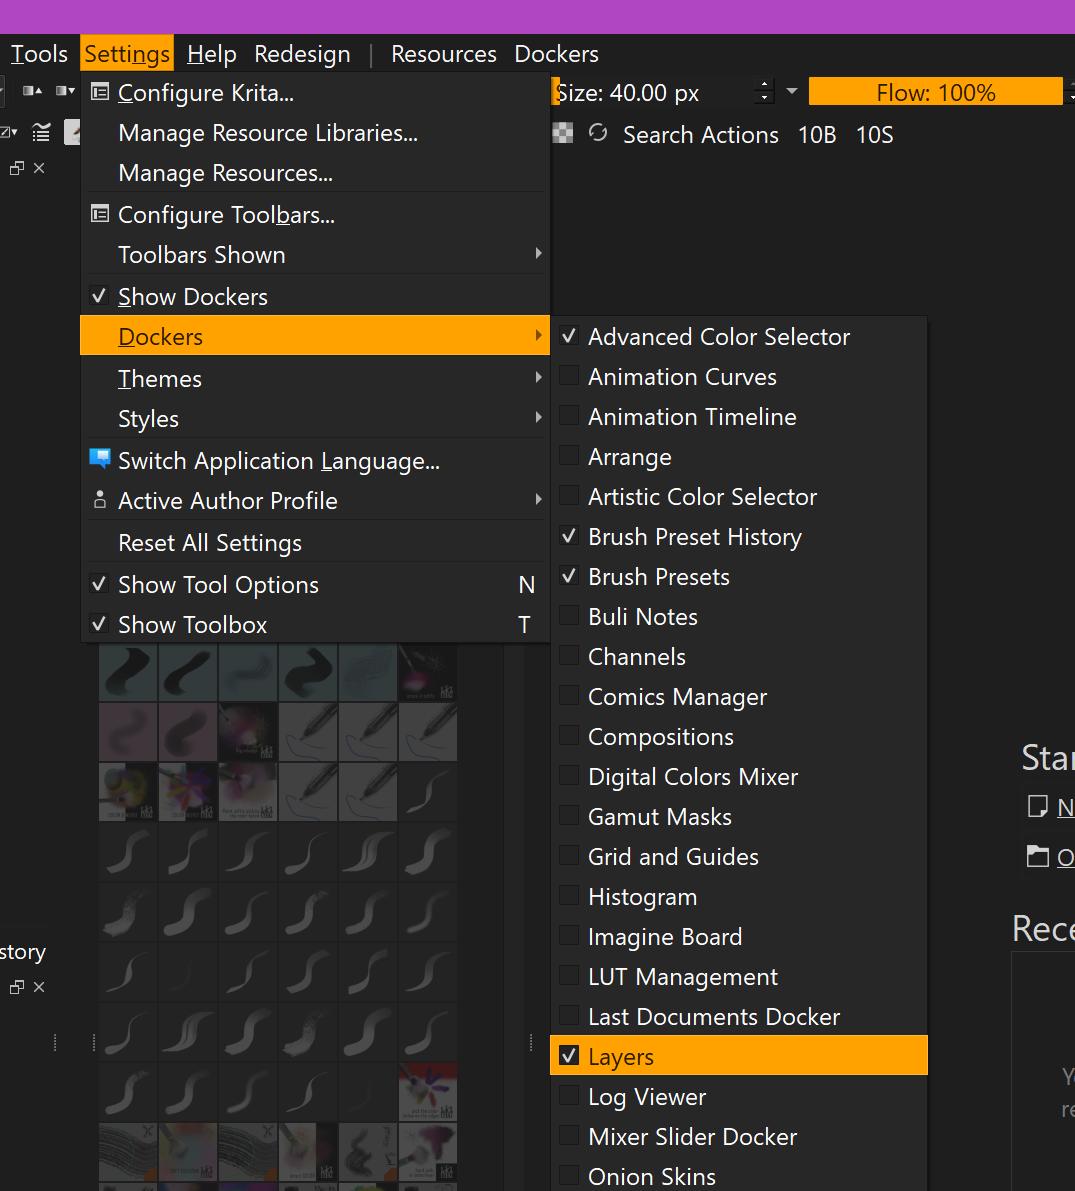Viewport: 1075px width, 1191px height.
Task: Enable the Comics Manager docker
Action: pyautogui.click(x=738, y=697)
